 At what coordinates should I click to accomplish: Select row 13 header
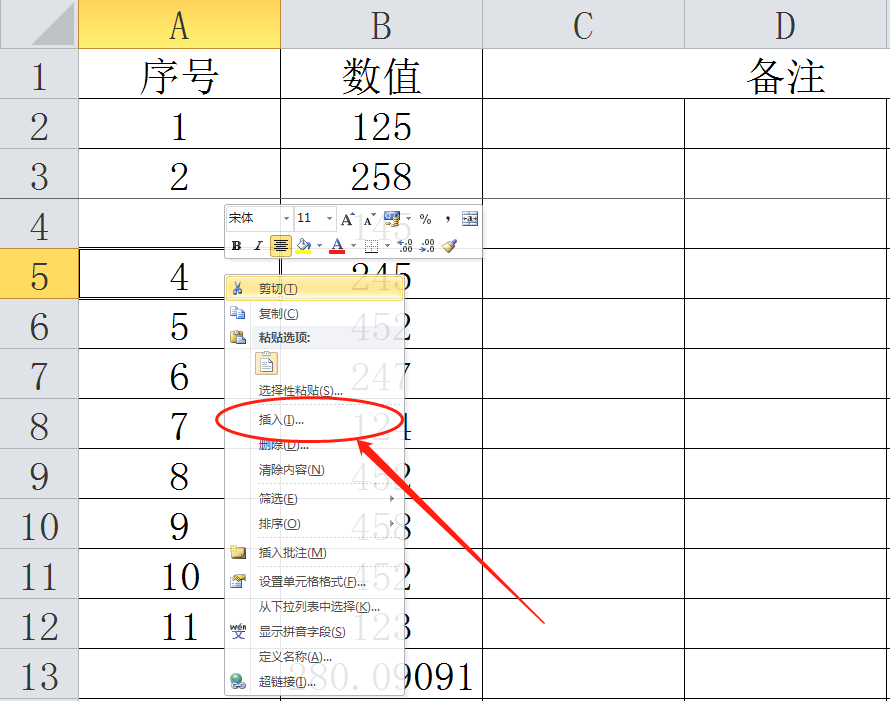coord(39,674)
